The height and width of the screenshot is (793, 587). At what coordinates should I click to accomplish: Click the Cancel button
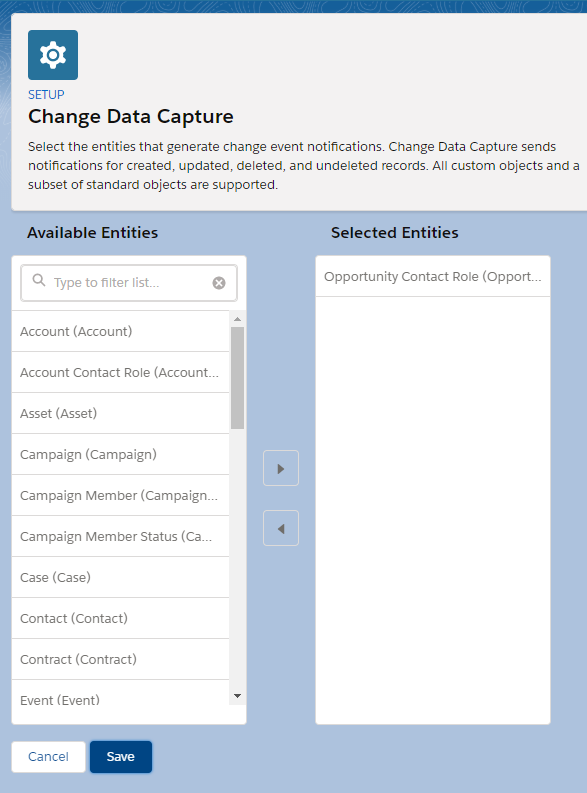pyautogui.click(x=49, y=757)
